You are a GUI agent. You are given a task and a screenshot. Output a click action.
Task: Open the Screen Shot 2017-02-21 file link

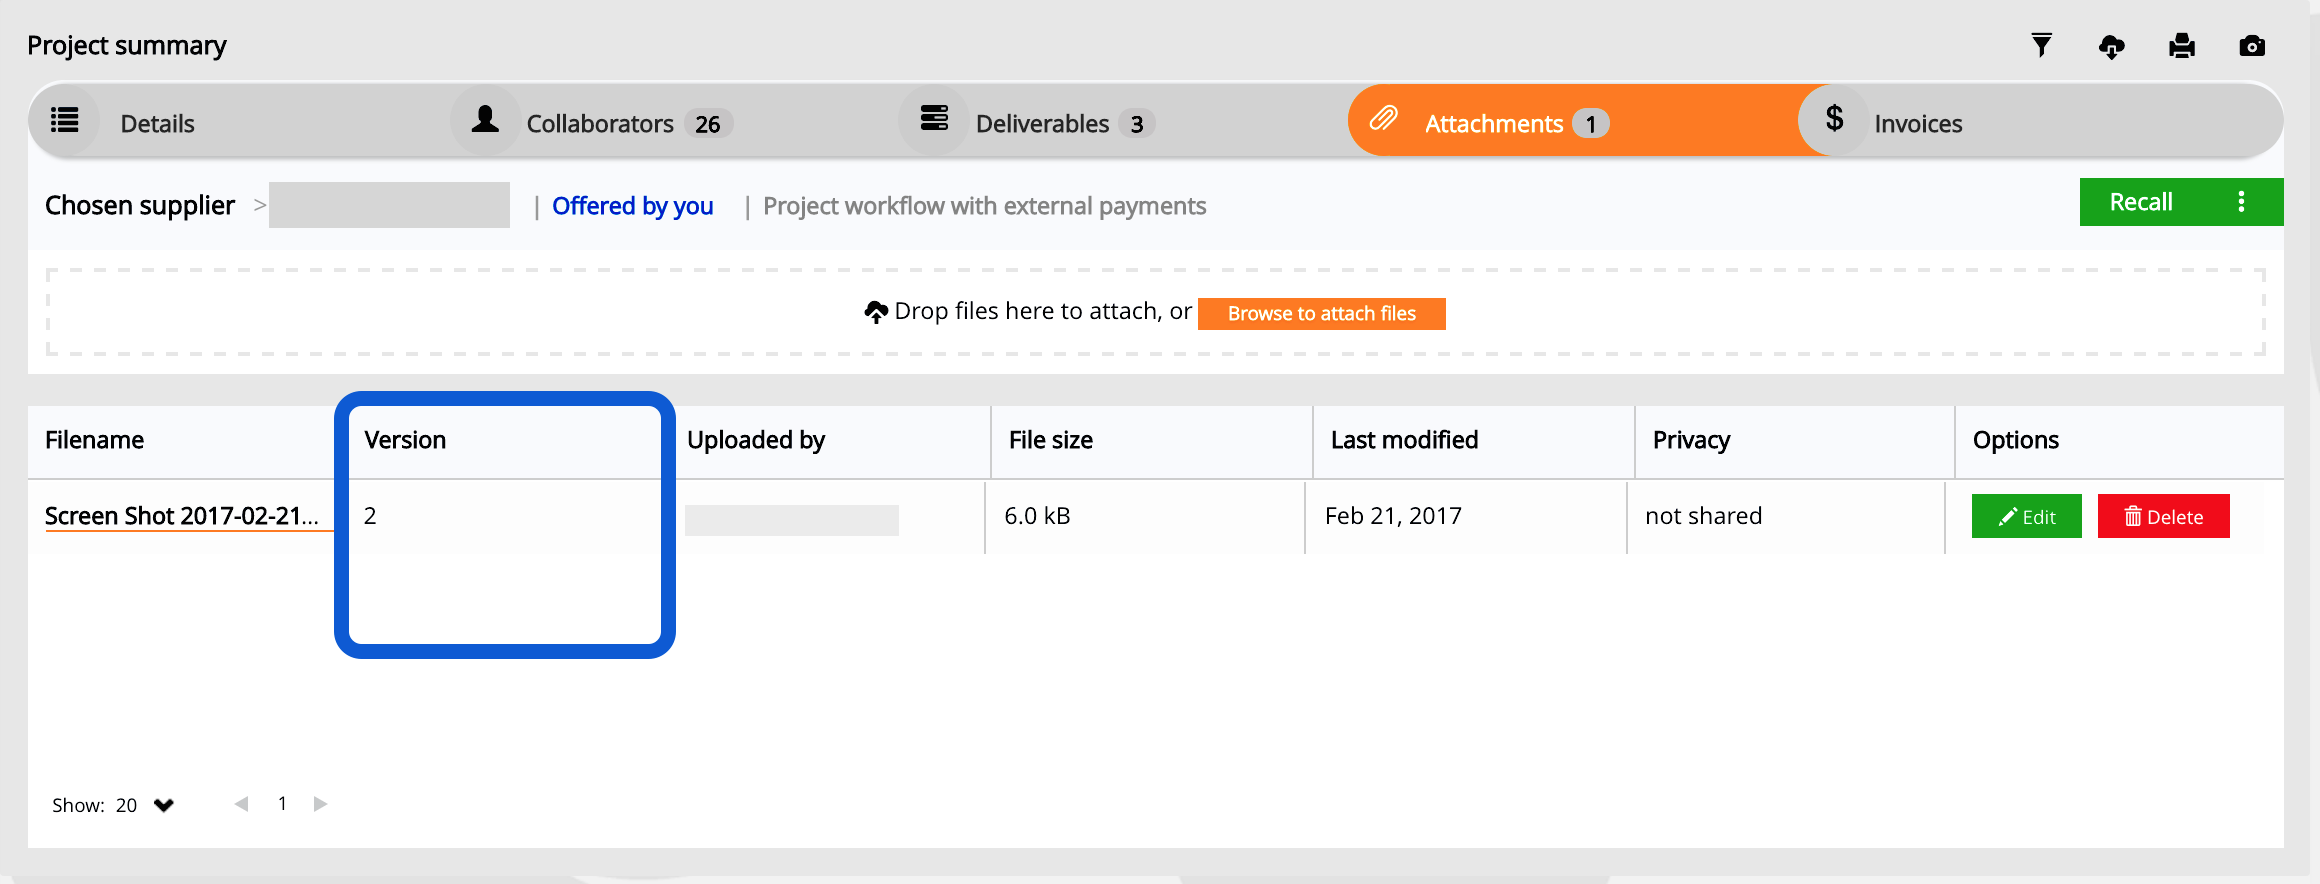181,516
